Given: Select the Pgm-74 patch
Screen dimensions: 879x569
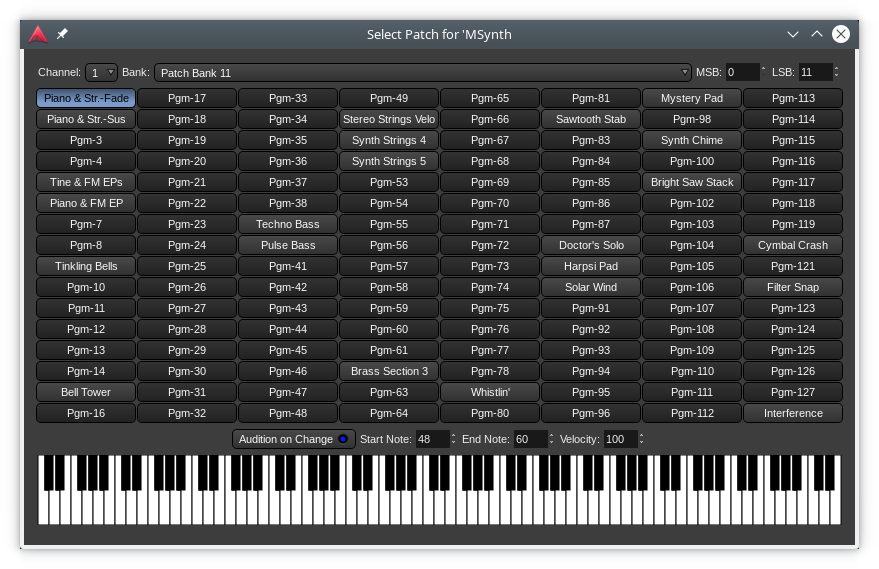Looking at the screenshot, I should tap(490, 287).
